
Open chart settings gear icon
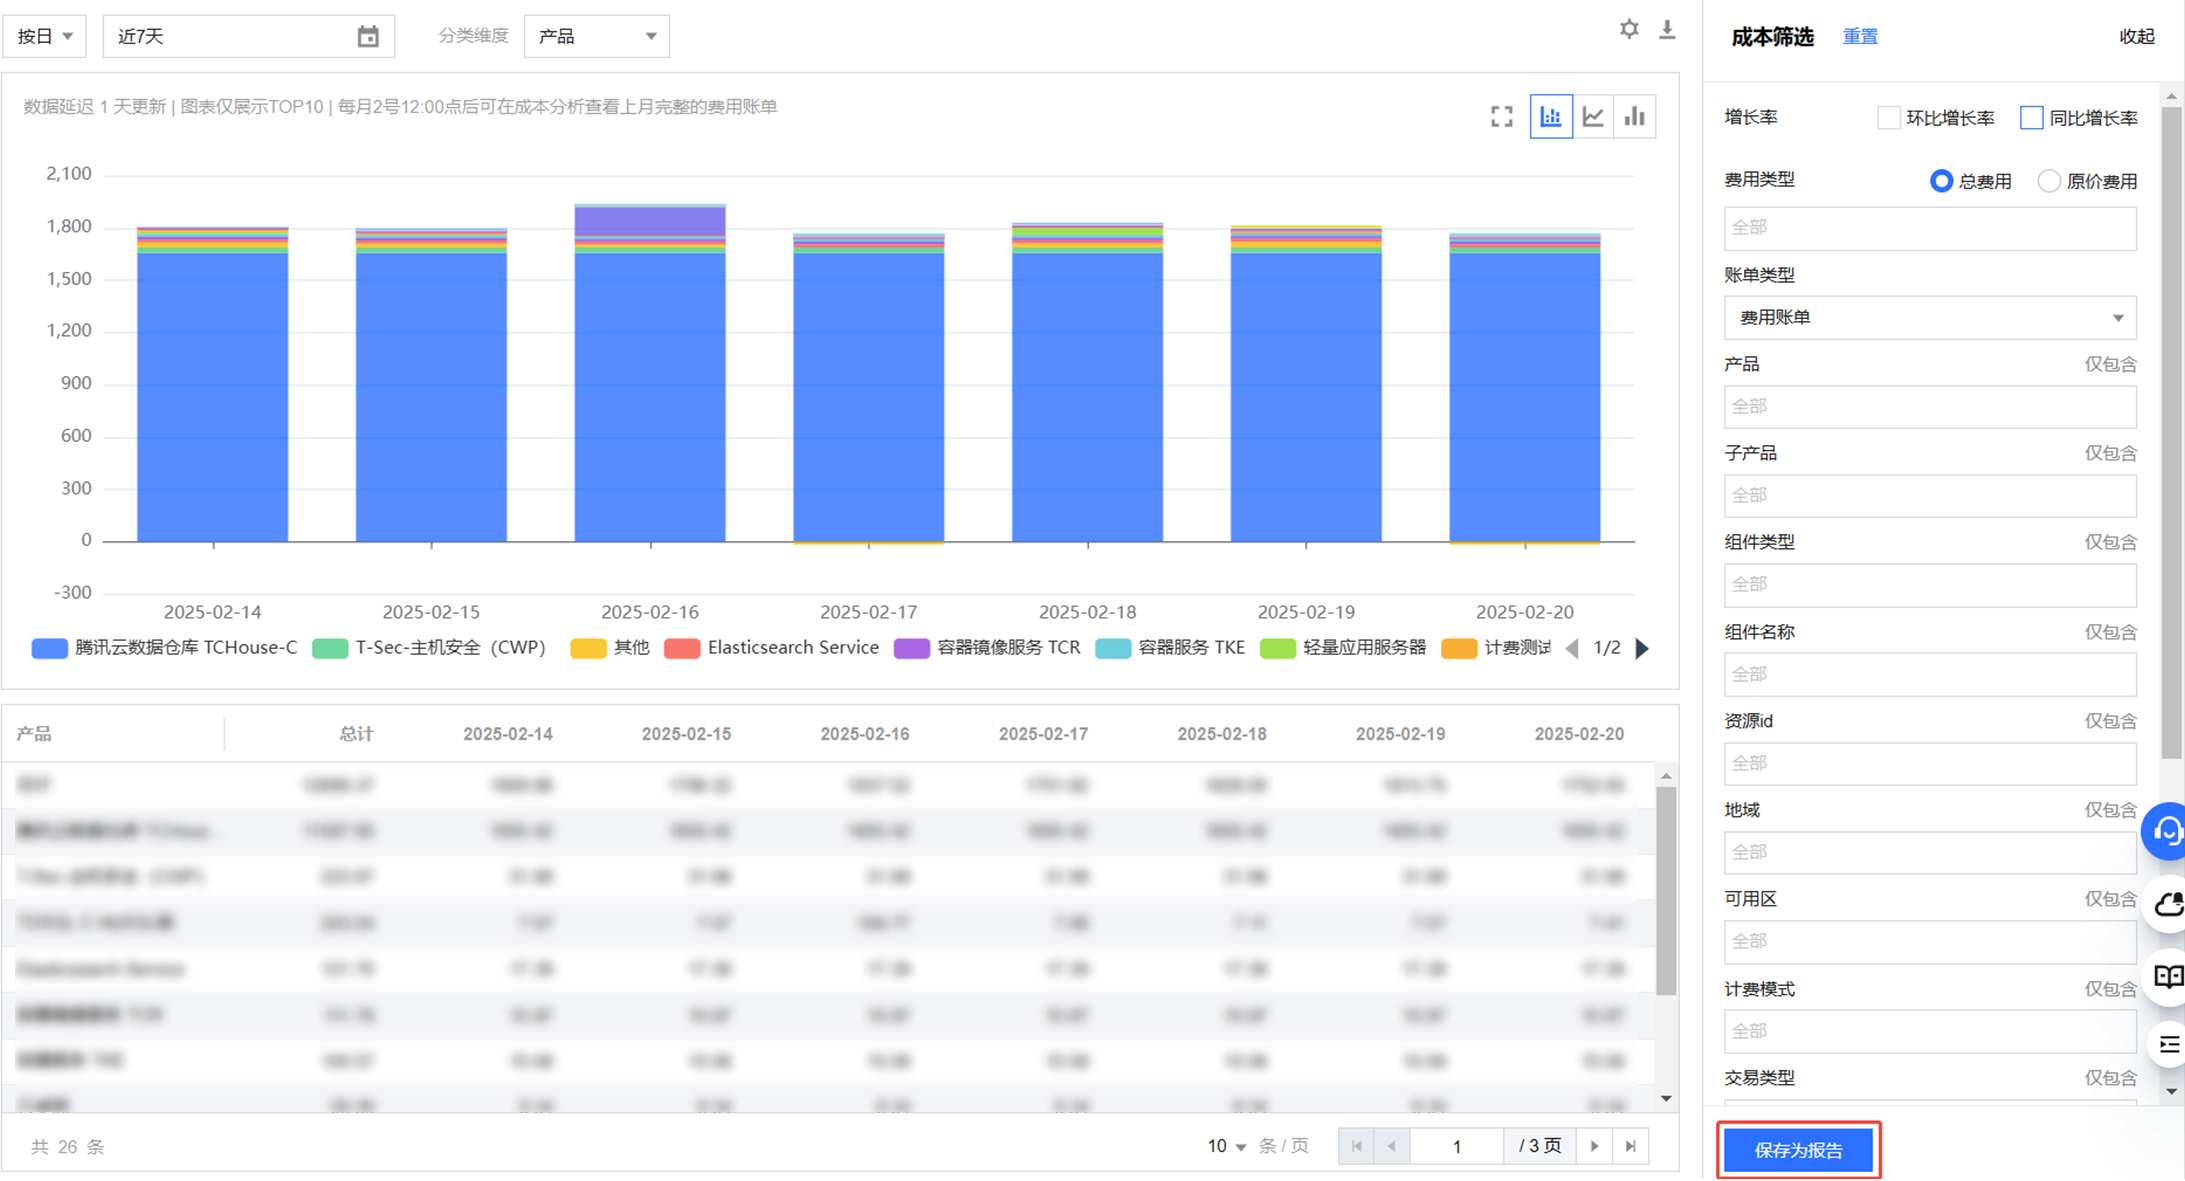tap(1629, 29)
